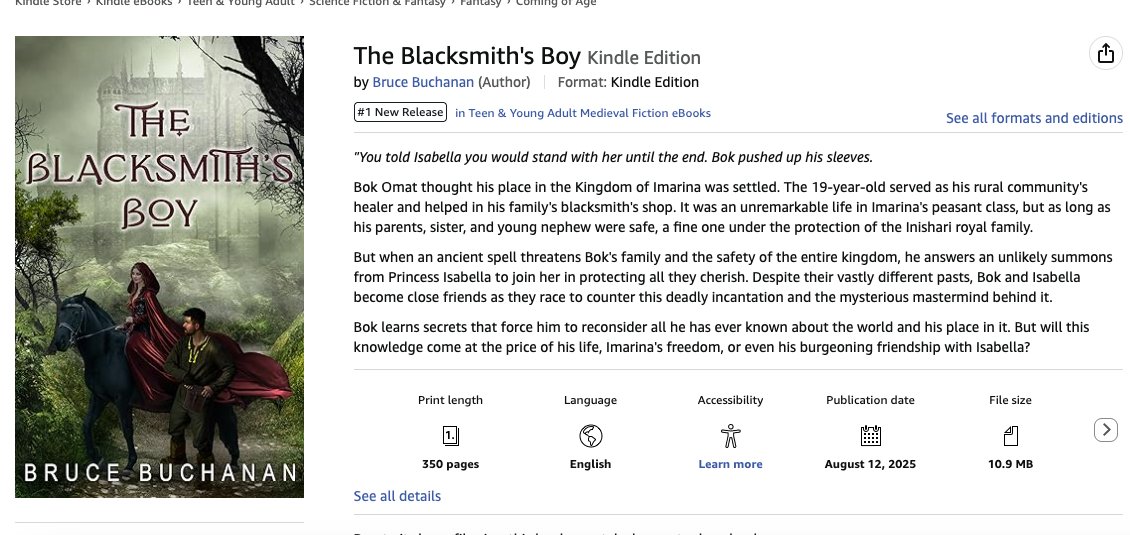1130x535 pixels.
Task: Click the share icon button
Action: [x=1105, y=53]
